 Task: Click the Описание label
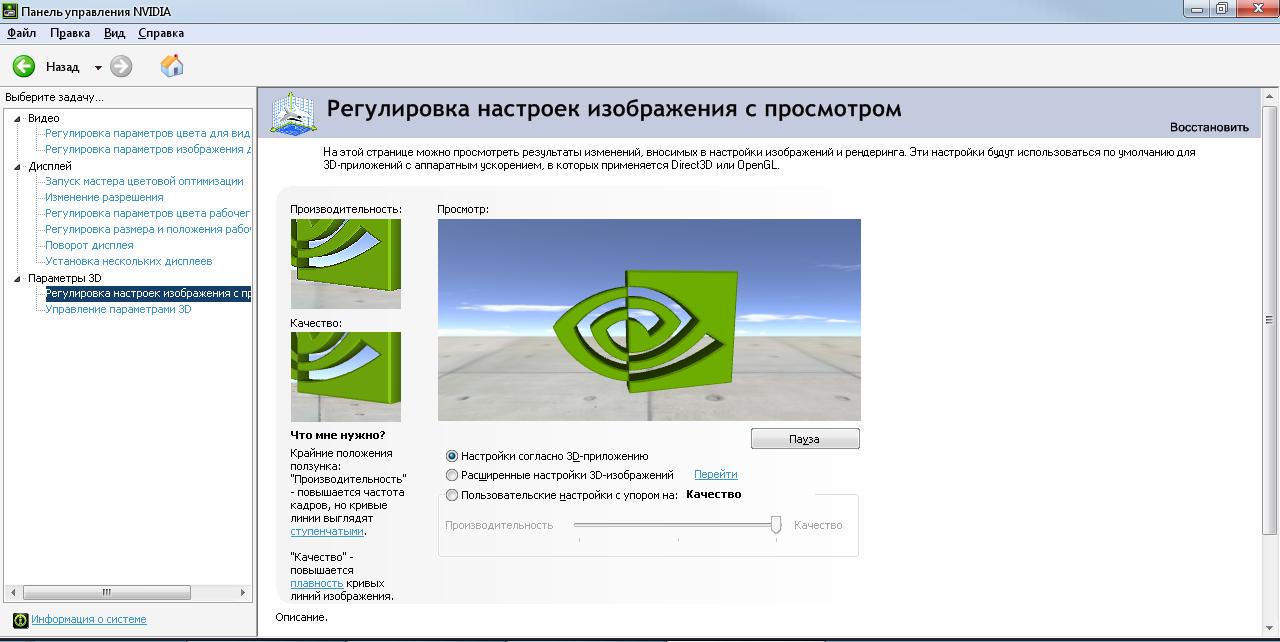(301, 617)
